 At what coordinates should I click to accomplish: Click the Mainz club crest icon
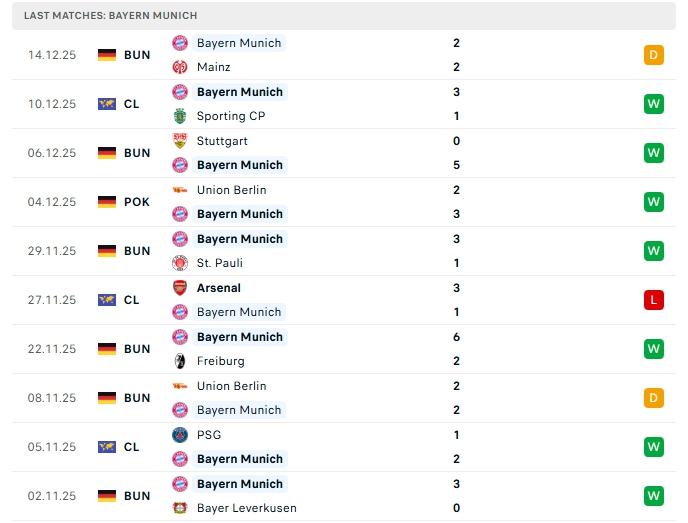(x=180, y=67)
